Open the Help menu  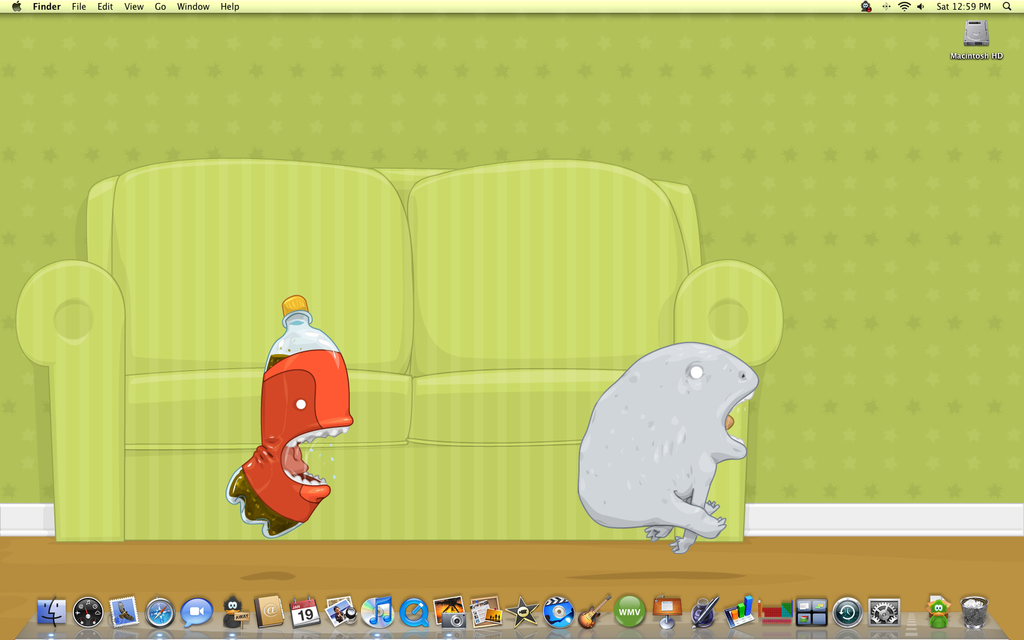tap(230, 7)
